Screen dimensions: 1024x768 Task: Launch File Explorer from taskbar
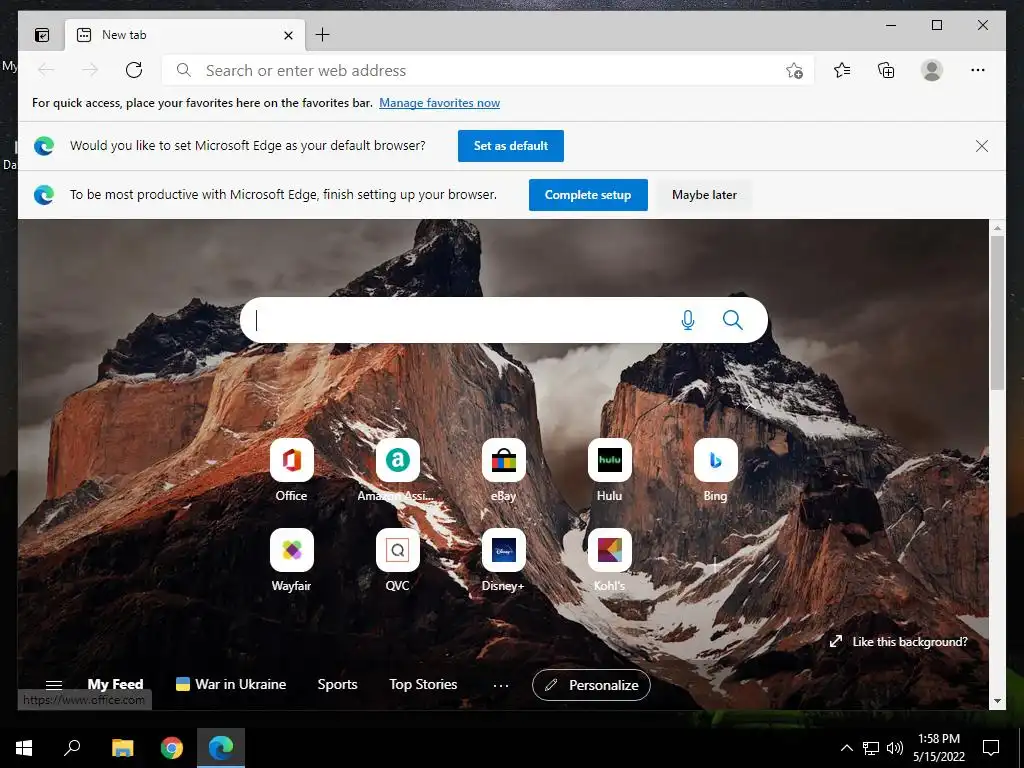122,748
